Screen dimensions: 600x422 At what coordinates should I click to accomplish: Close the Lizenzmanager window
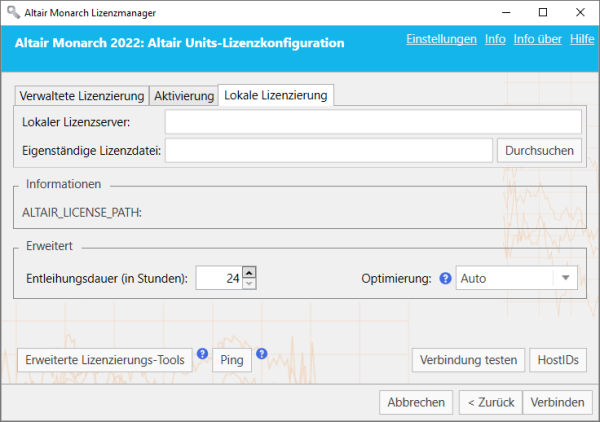(580, 12)
